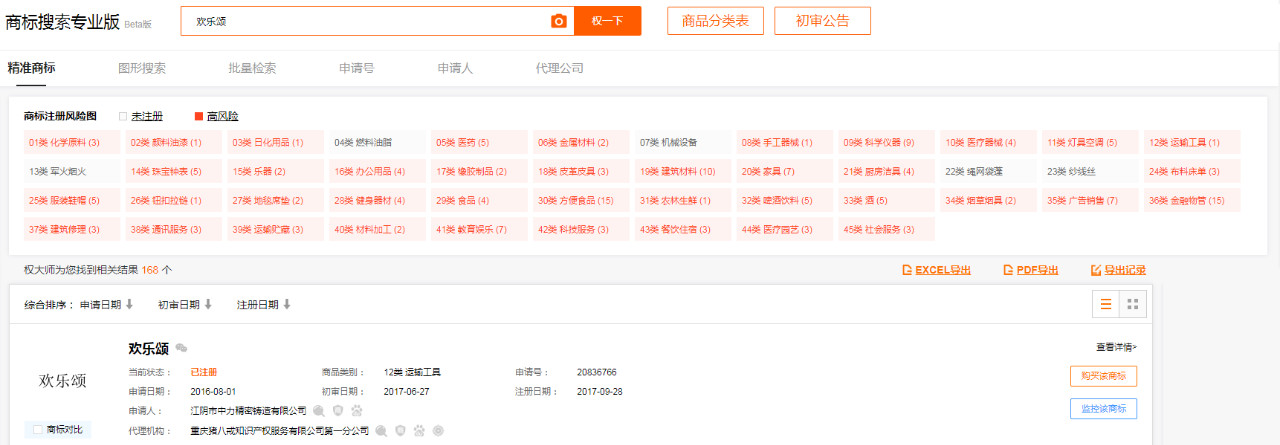Switch to the 代理公司 tab
The width and height of the screenshot is (1280, 445).
coord(559,68)
